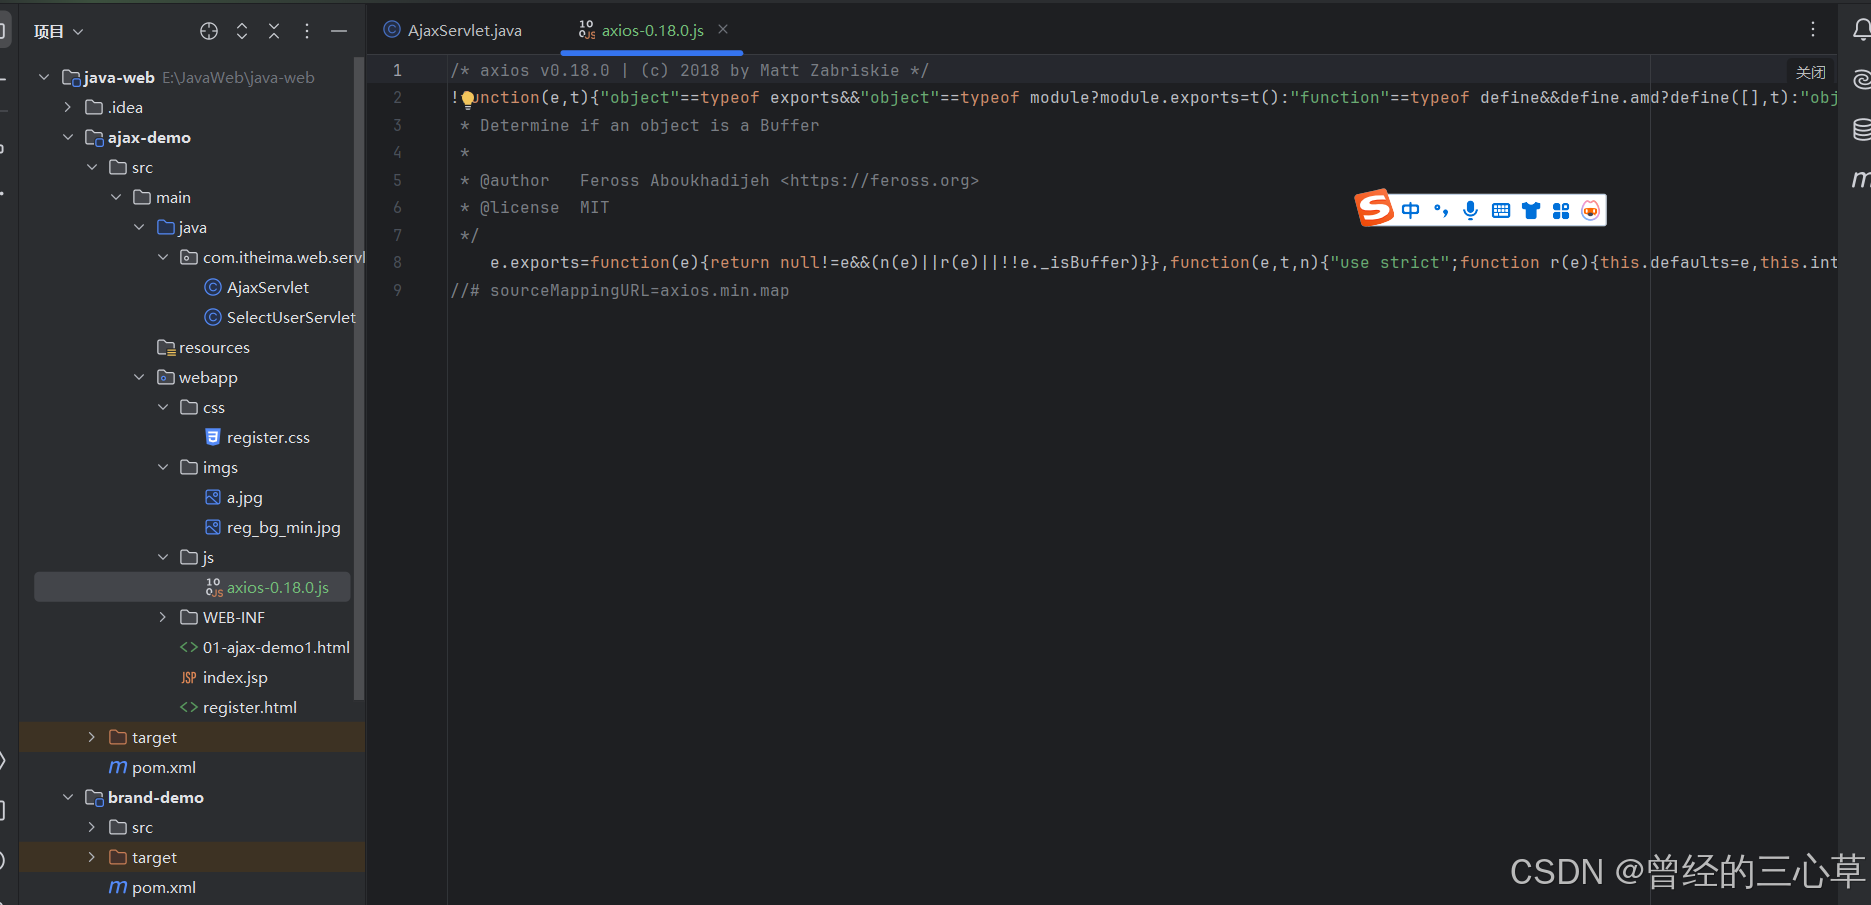This screenshot has width=1871, height=905.
Task: Collapse the js folder
Action: 164,557
